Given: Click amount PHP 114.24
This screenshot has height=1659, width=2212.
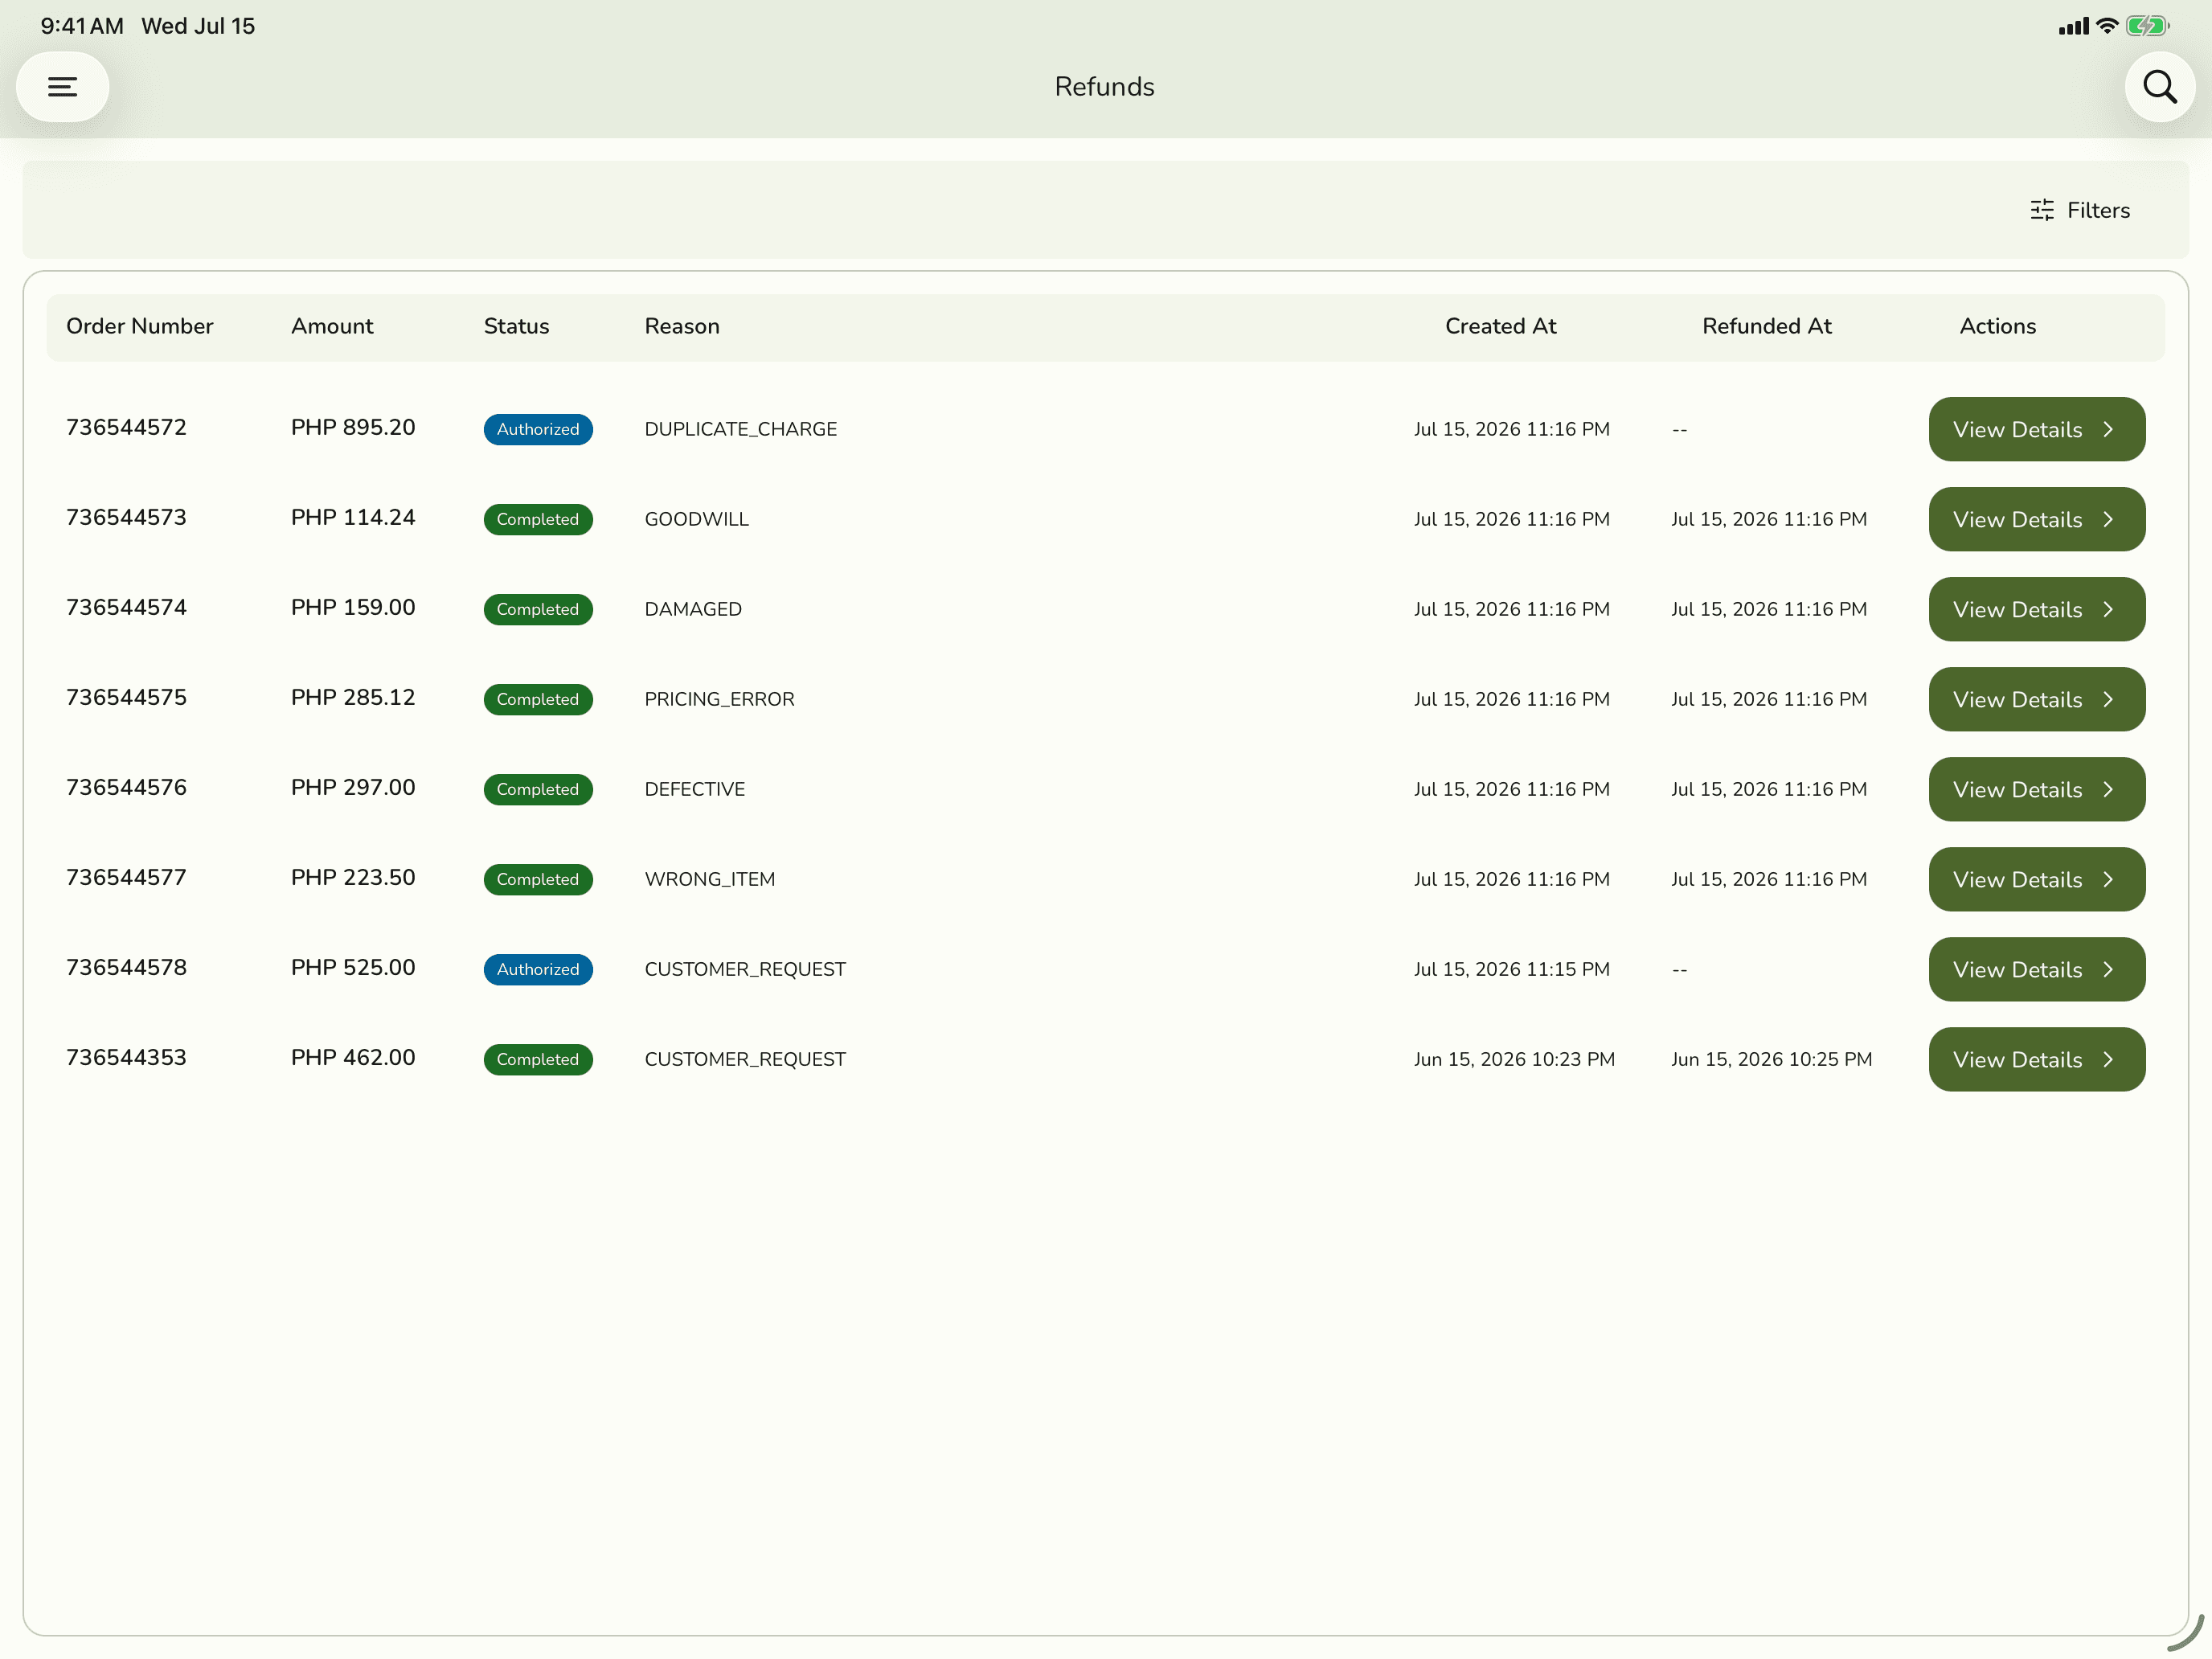Looking at the screenshot, I should tap(353, 517).
